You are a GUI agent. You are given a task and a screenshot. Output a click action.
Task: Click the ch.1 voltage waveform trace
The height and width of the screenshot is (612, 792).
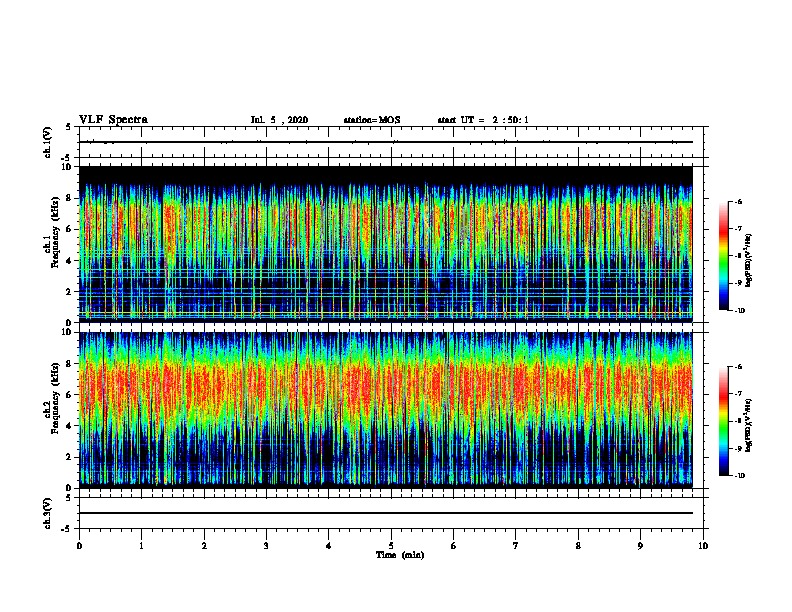386,142
